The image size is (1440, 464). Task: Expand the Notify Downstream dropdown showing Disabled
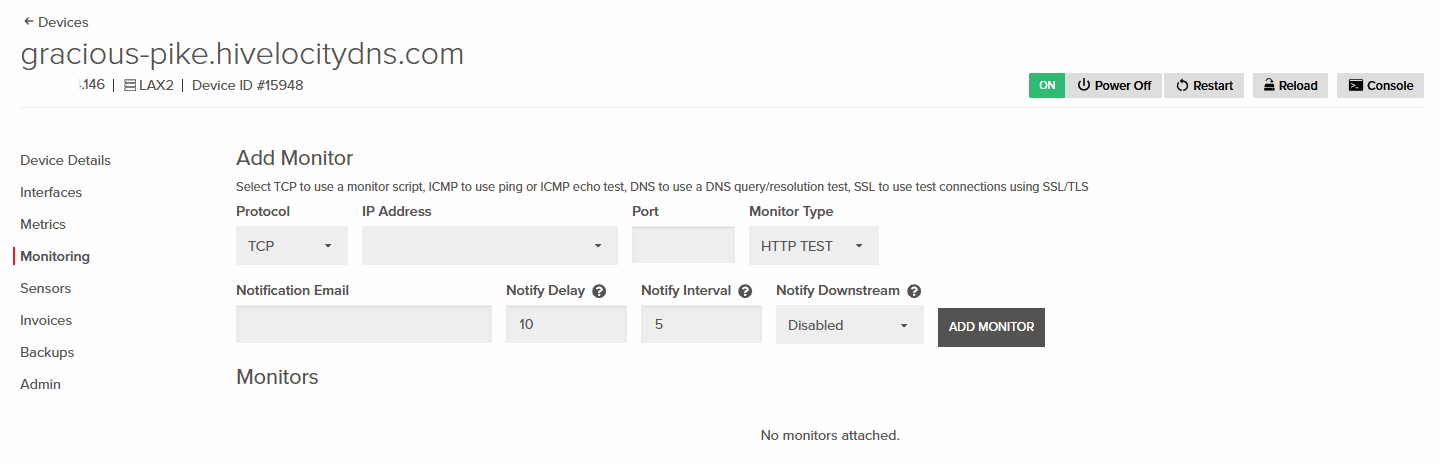(x=849, y=325)
